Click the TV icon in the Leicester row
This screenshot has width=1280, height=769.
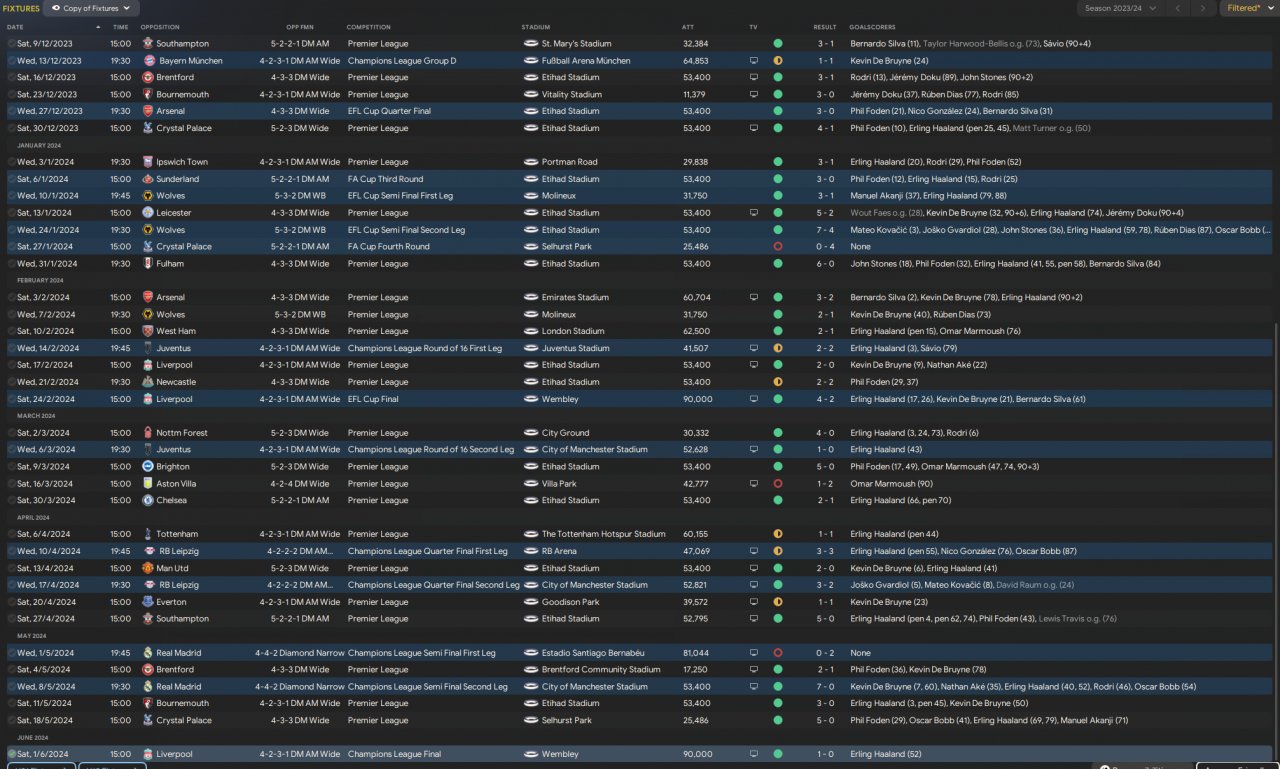coord(754,213)
